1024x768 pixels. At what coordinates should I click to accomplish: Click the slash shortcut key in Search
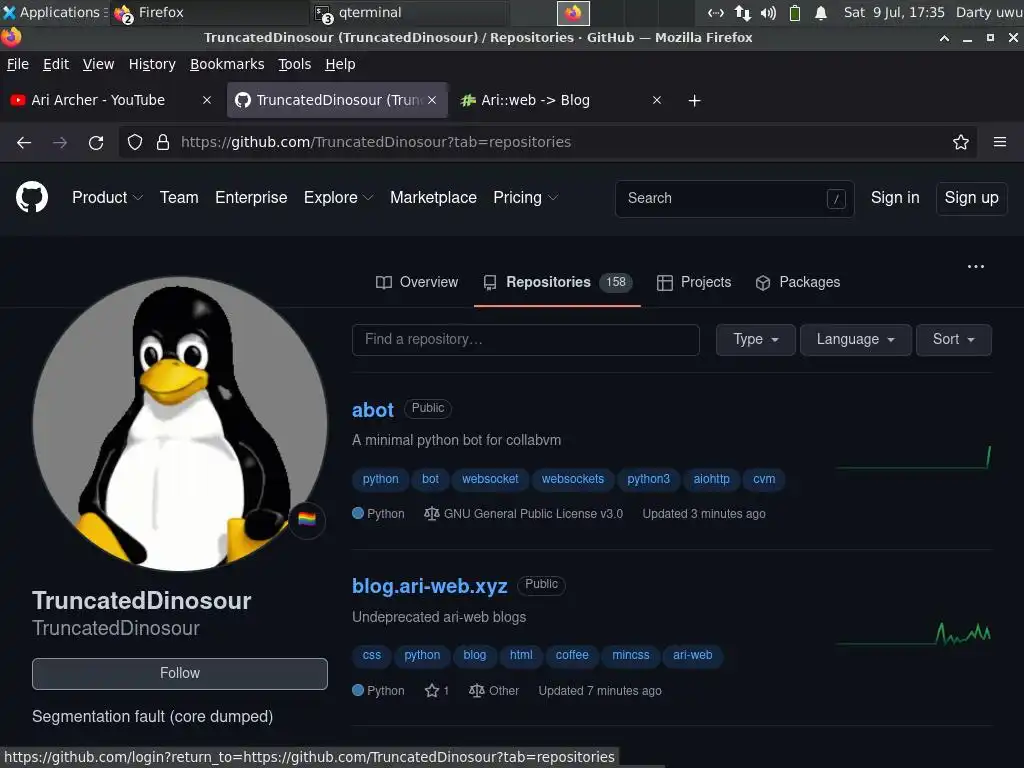point(836,199)
